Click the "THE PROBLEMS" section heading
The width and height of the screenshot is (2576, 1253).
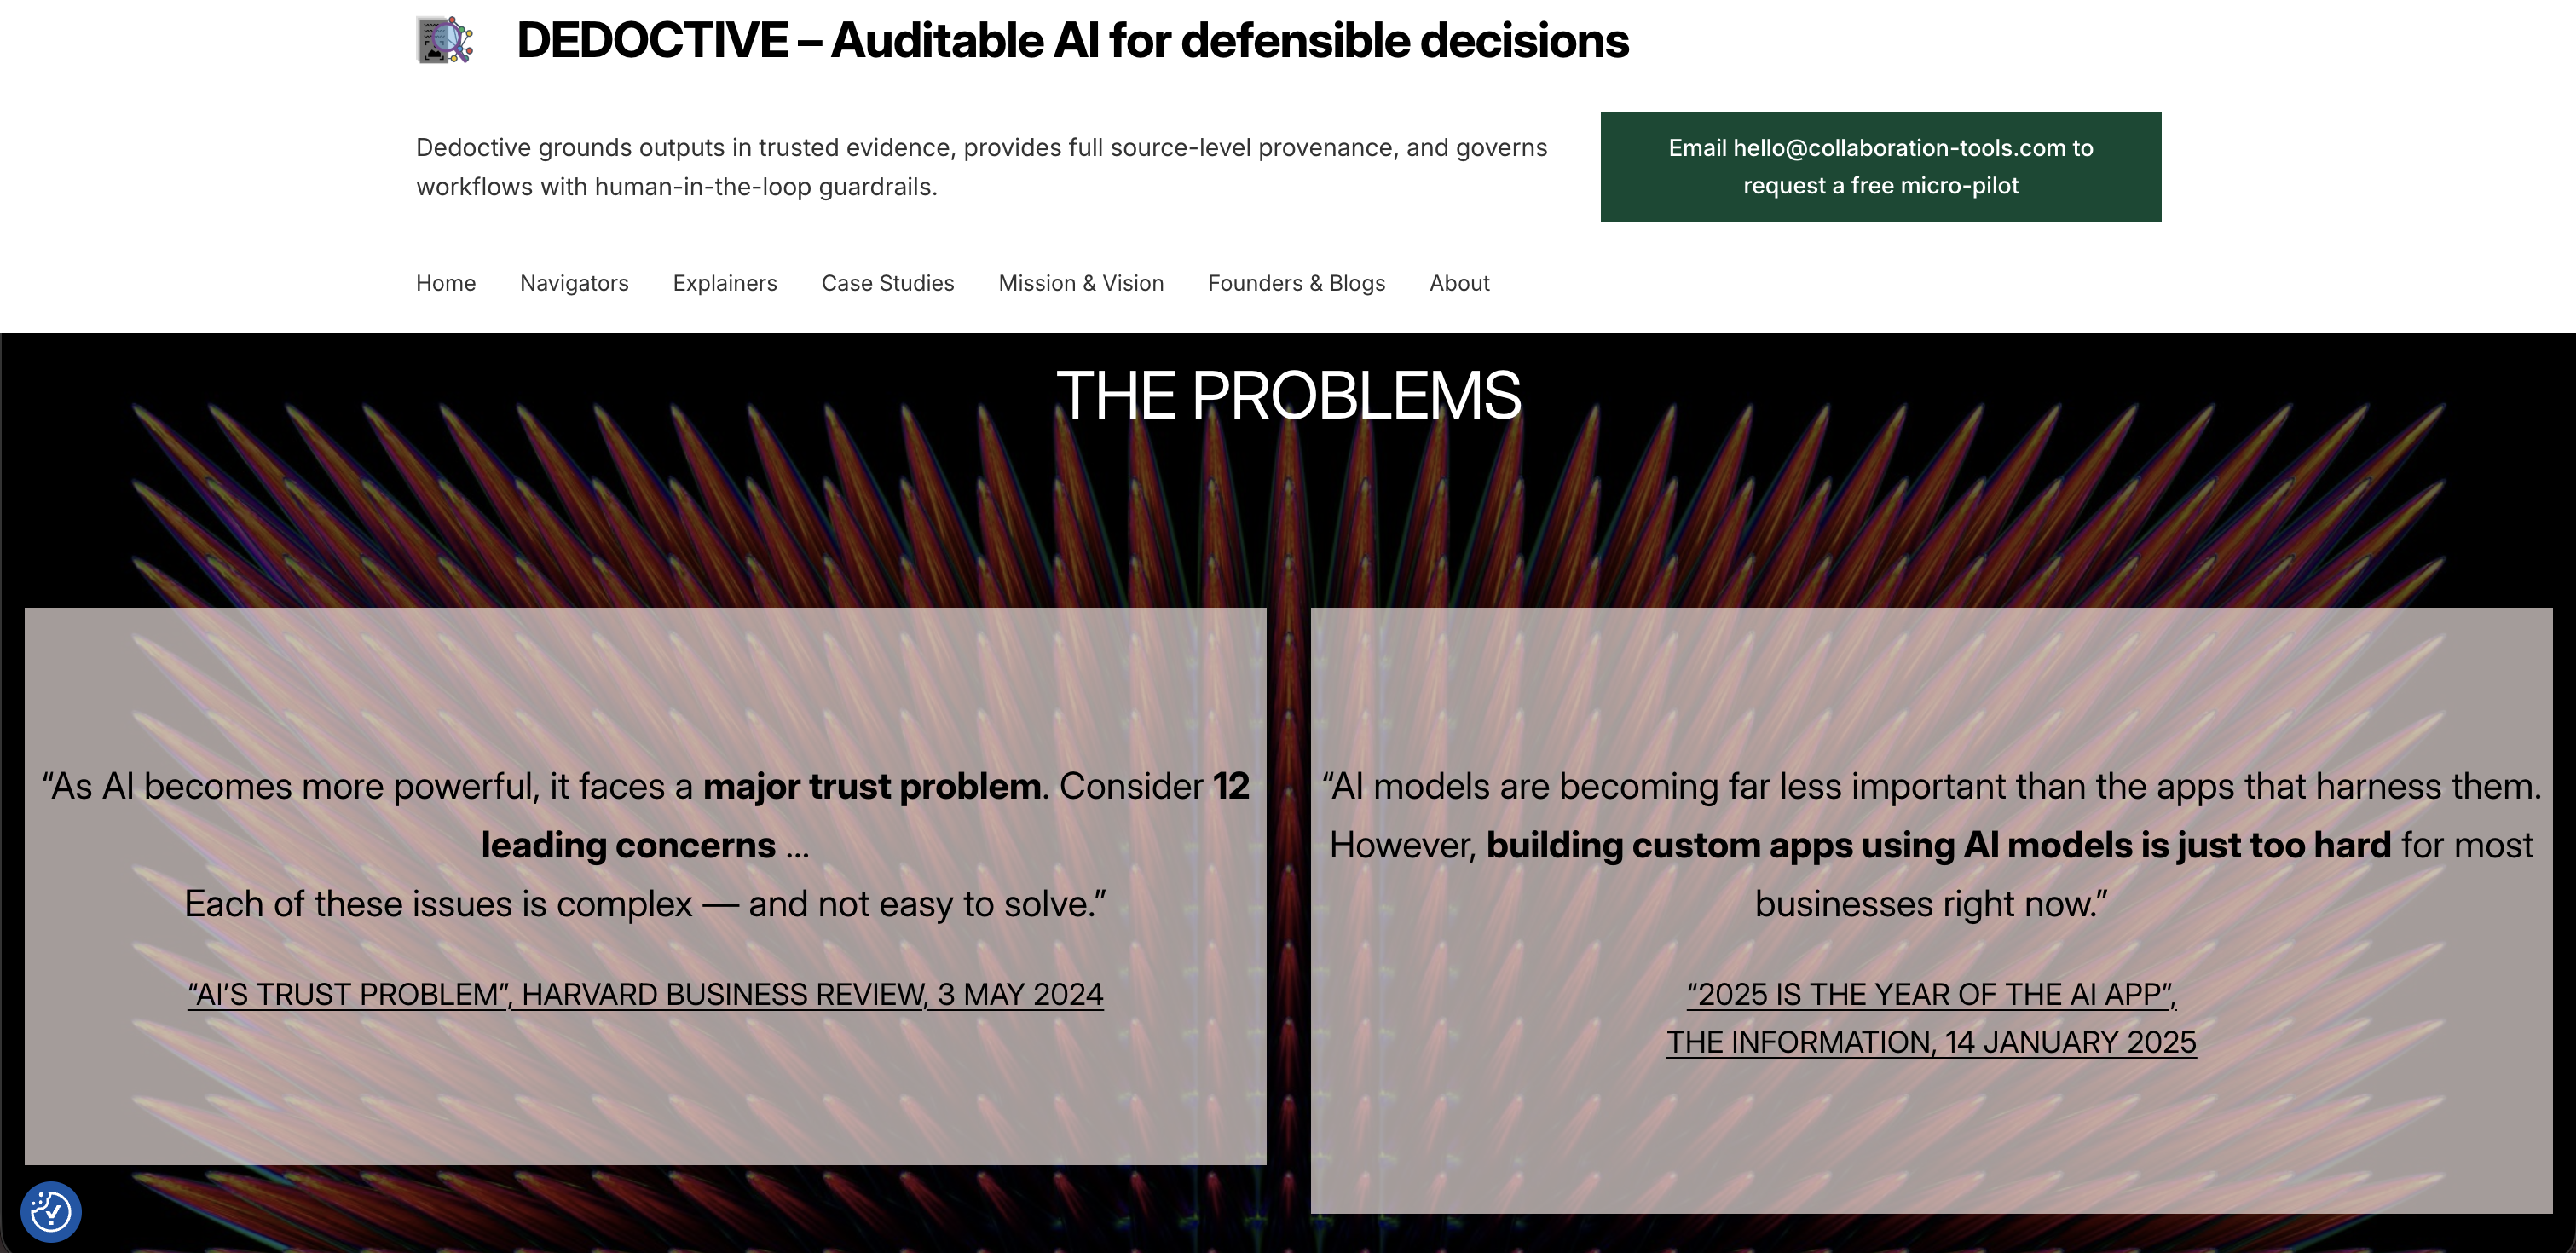coord(1288,395)
